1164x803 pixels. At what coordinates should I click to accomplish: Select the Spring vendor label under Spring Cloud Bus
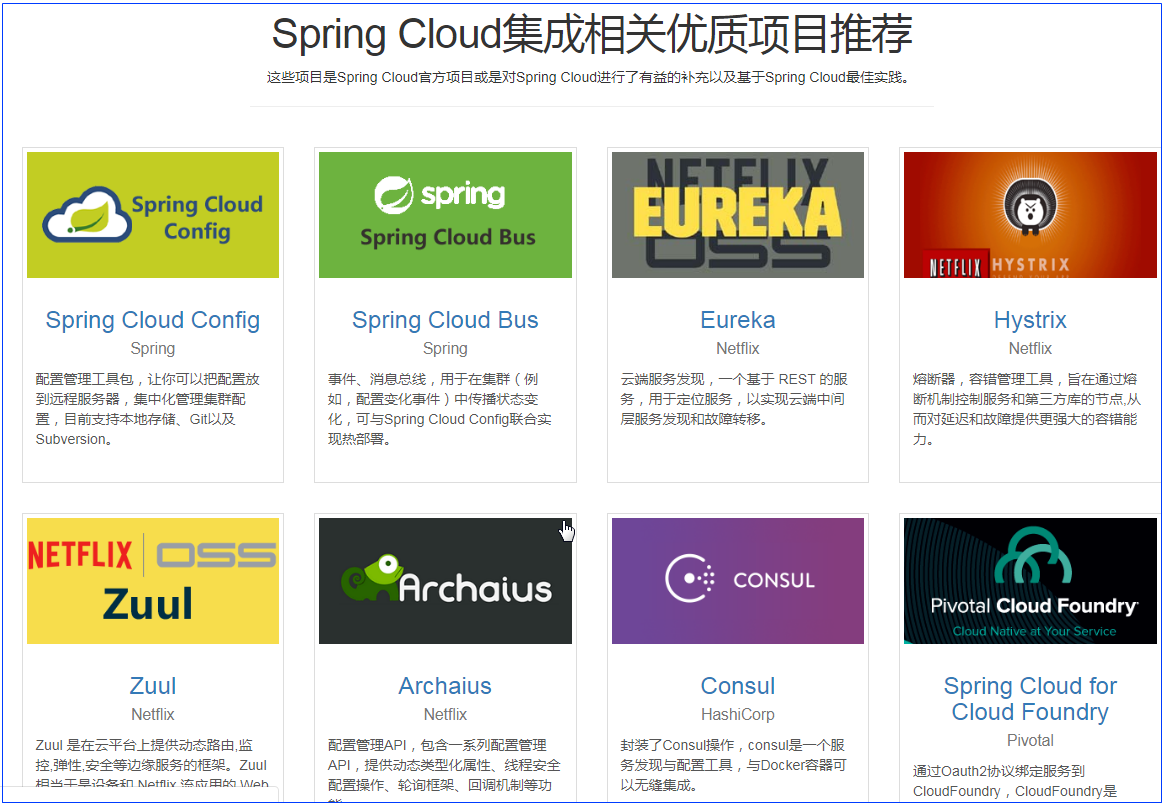445,348
